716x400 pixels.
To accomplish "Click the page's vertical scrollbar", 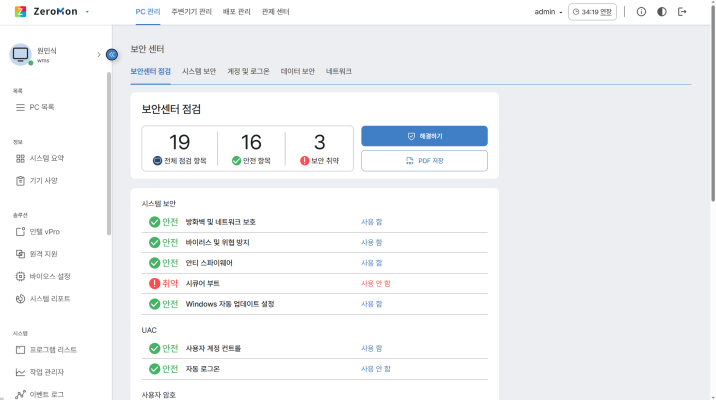I will point(711,150).
